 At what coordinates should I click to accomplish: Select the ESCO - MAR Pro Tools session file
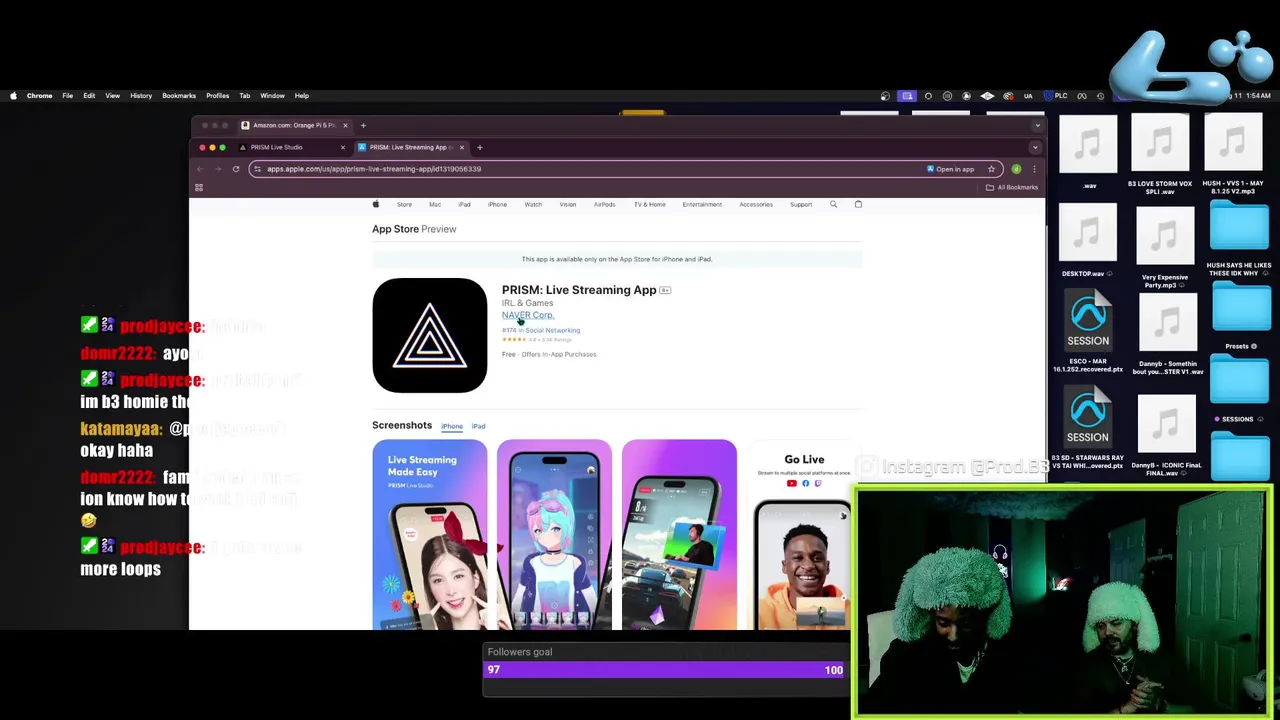(1088, 332)
